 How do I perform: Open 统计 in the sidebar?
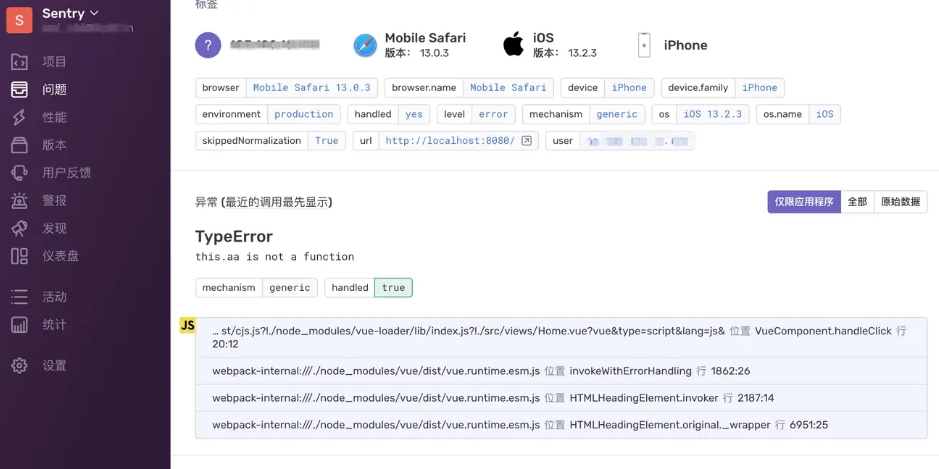(x=54, y=325)
